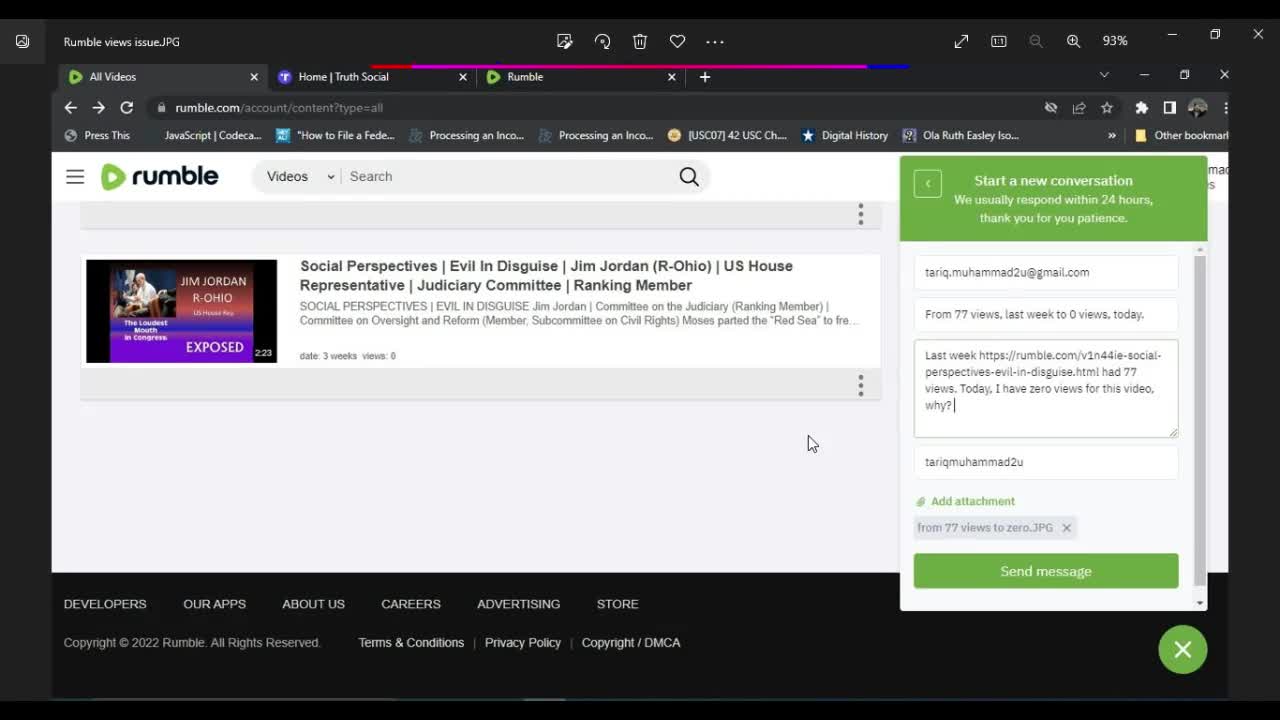1280x720 pixels.
Task: Go forward in the browser
Action: click(x=98, y=107)
